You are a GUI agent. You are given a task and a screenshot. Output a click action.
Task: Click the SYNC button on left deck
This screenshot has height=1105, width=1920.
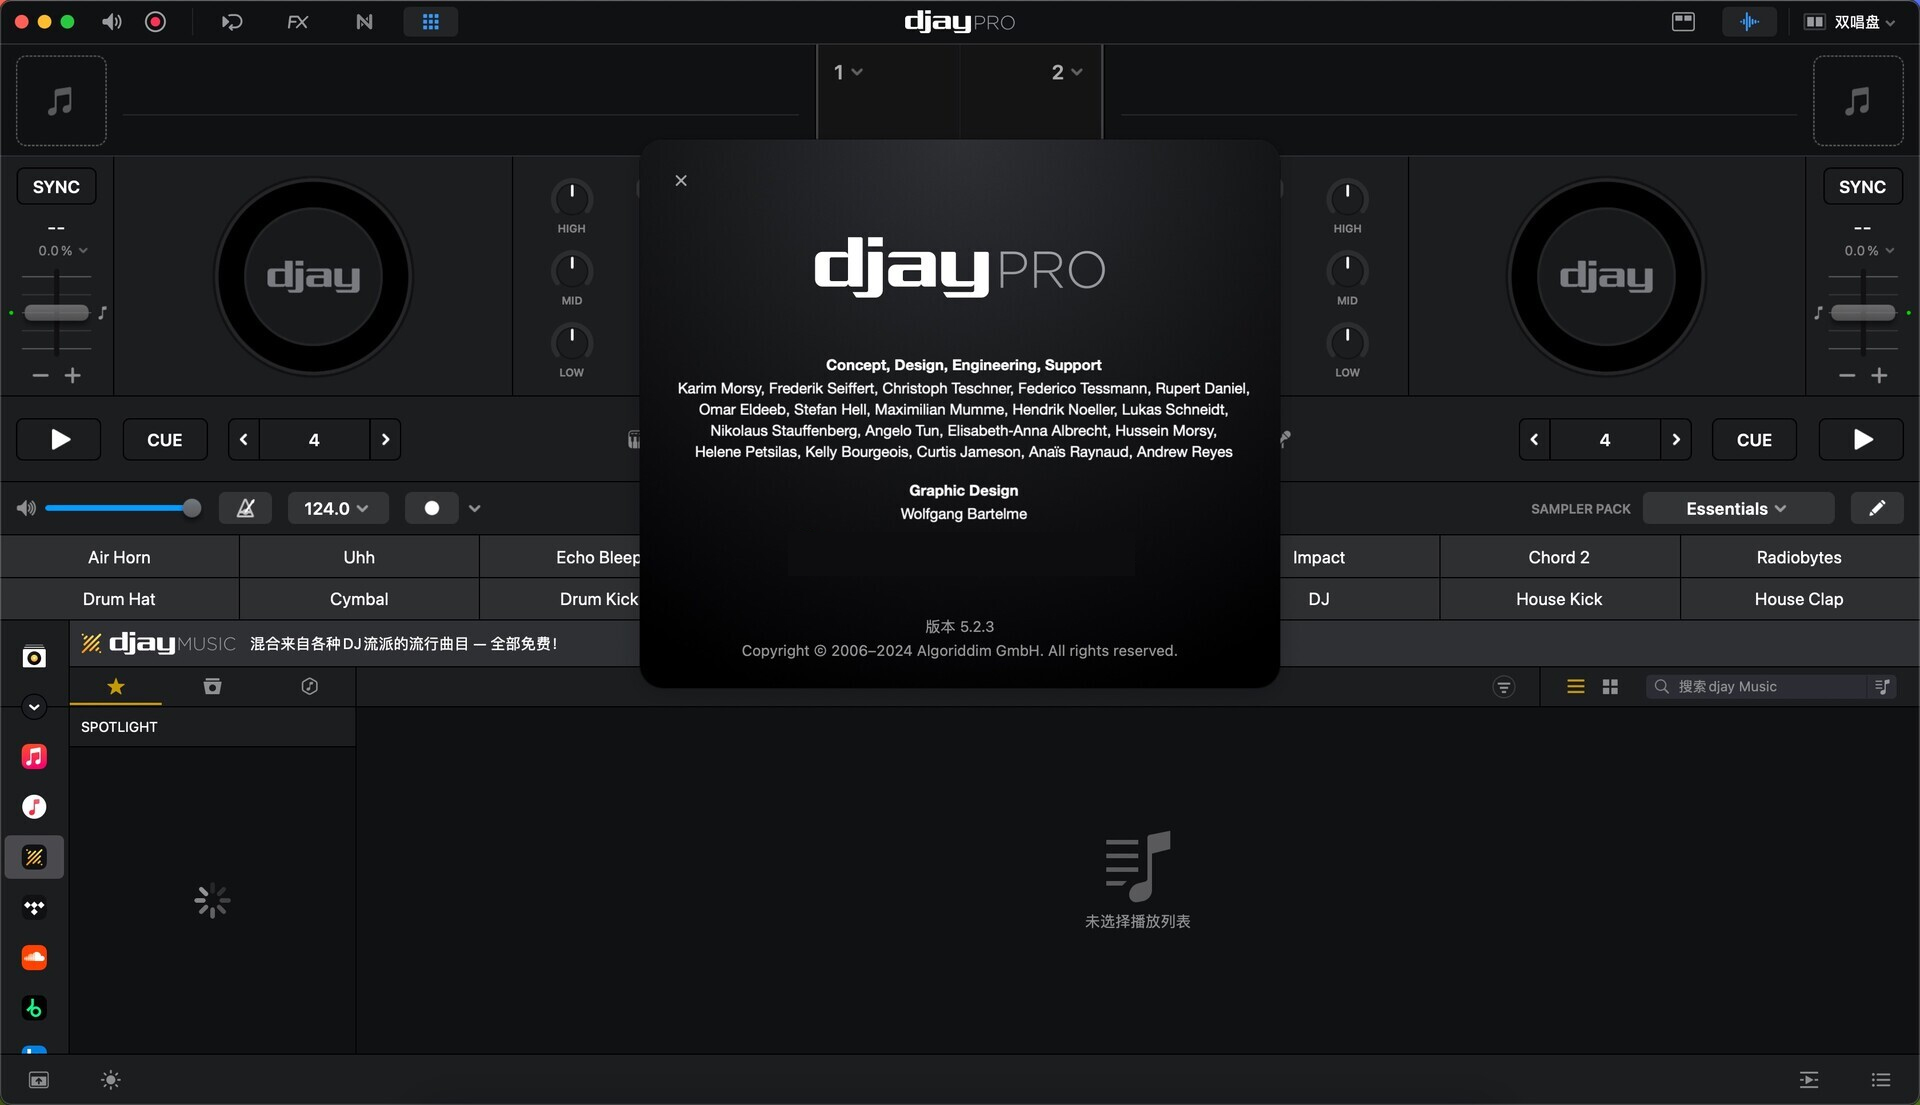(55, 186)
